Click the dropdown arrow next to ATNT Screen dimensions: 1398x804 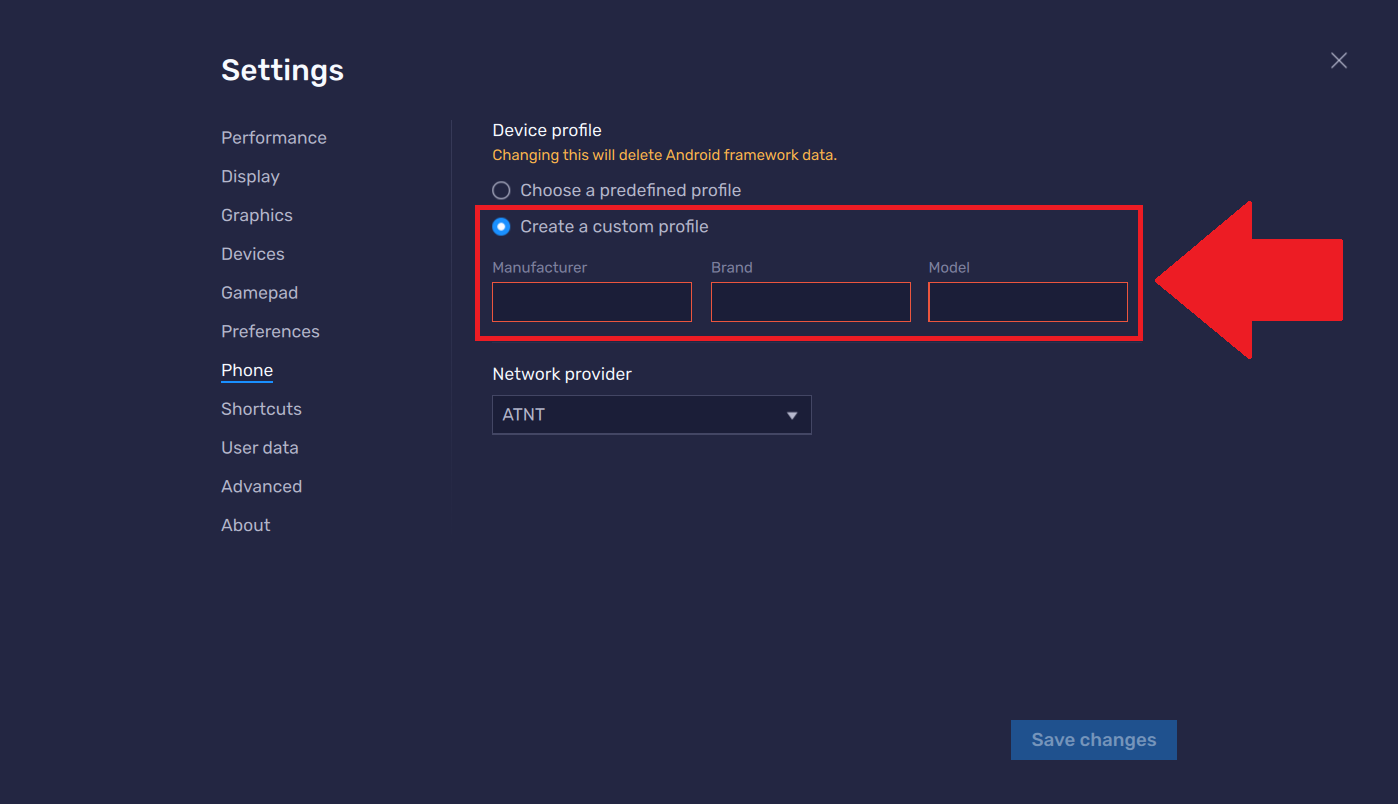792,414
